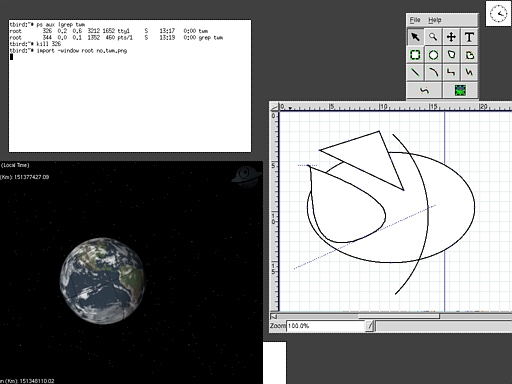Select the Scroll move tool
The height and width of the screenshot is (384, 512).
451,37
